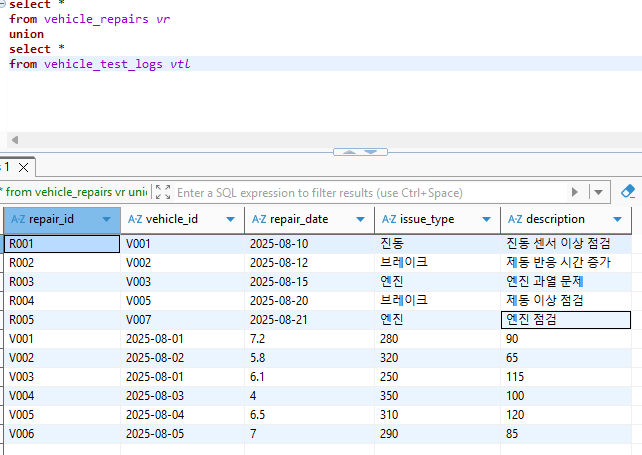Screen dimensions: 642x455
Task: Maximize the editor with the down arrow
Action: (x=371, y=152)
